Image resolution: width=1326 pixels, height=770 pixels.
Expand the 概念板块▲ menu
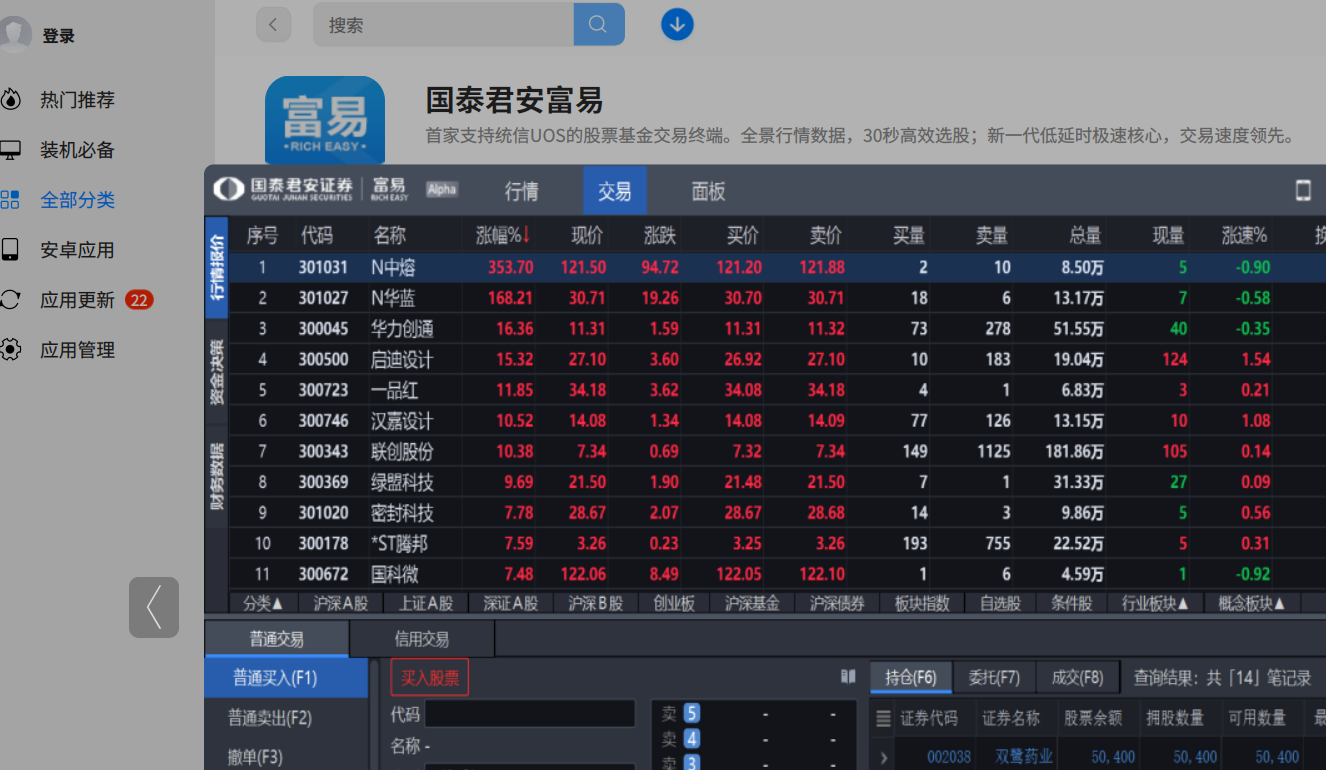tap(1251, 603)
